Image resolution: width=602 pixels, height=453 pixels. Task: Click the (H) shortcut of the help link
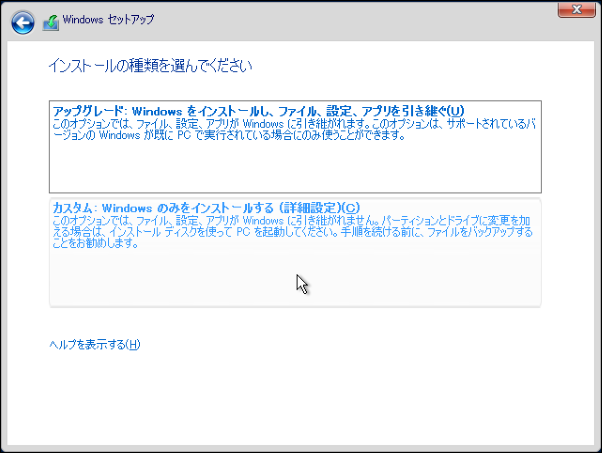(x=134, y=345)
